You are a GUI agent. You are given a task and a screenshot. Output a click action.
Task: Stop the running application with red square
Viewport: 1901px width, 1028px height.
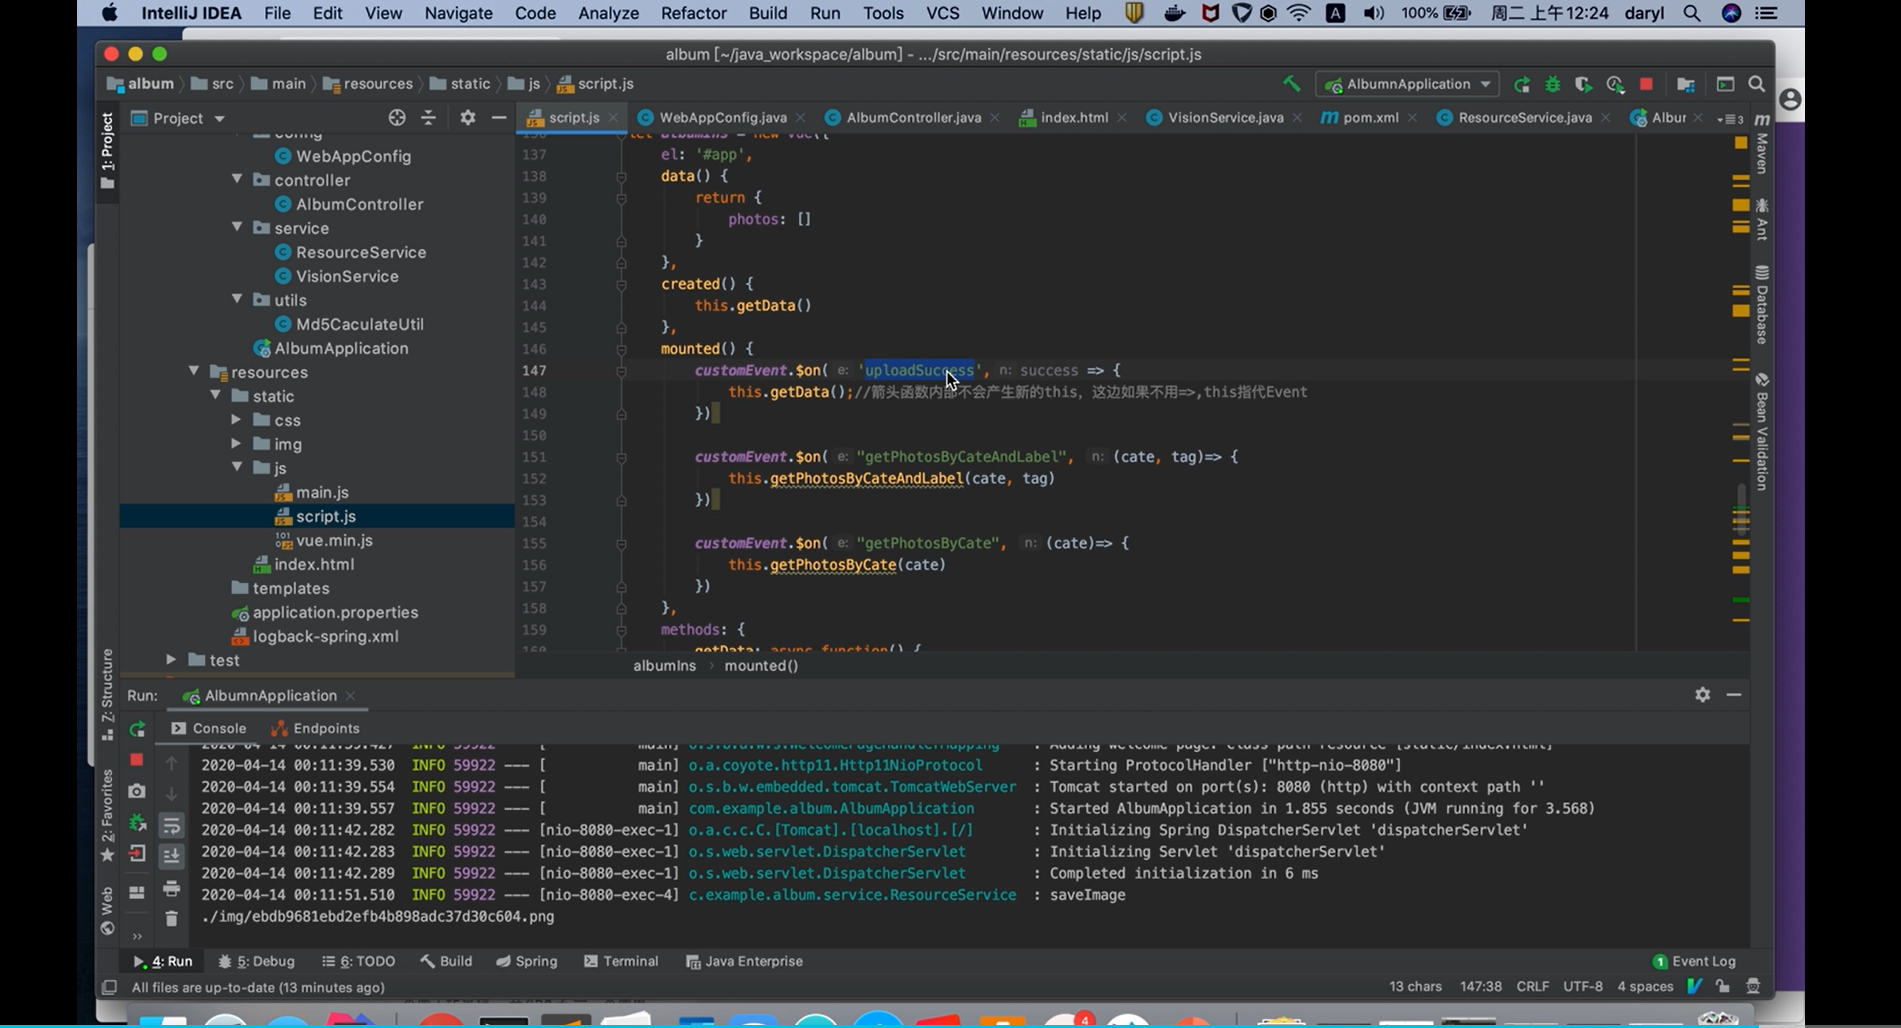click(x=1646, y=84)
